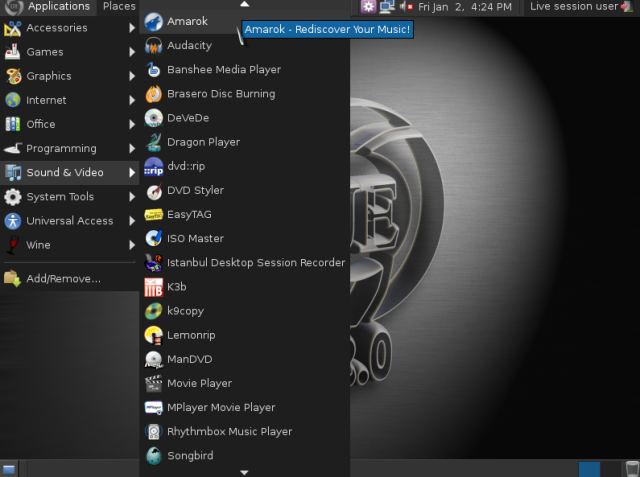Expand the Universal Access submenu arrow
Image resolution: width=640 pixels, height=477 pixels.
(x=132, y=221)
